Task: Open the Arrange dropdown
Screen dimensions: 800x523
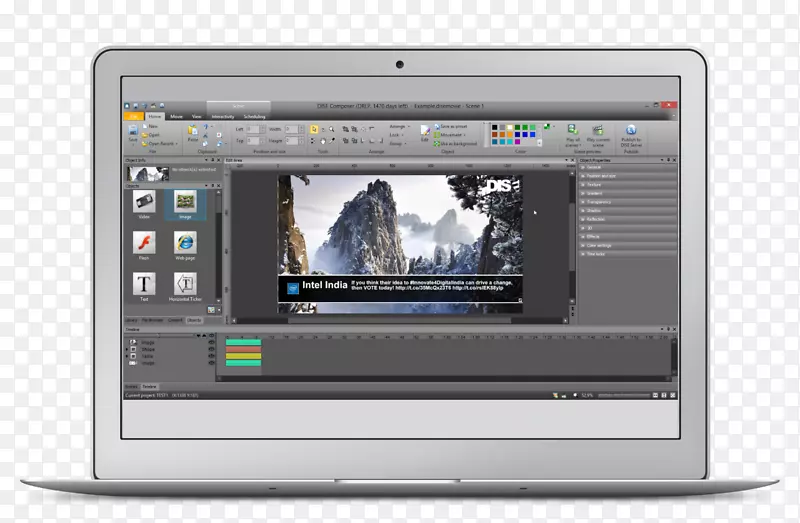Action: (x=399, y=127)
